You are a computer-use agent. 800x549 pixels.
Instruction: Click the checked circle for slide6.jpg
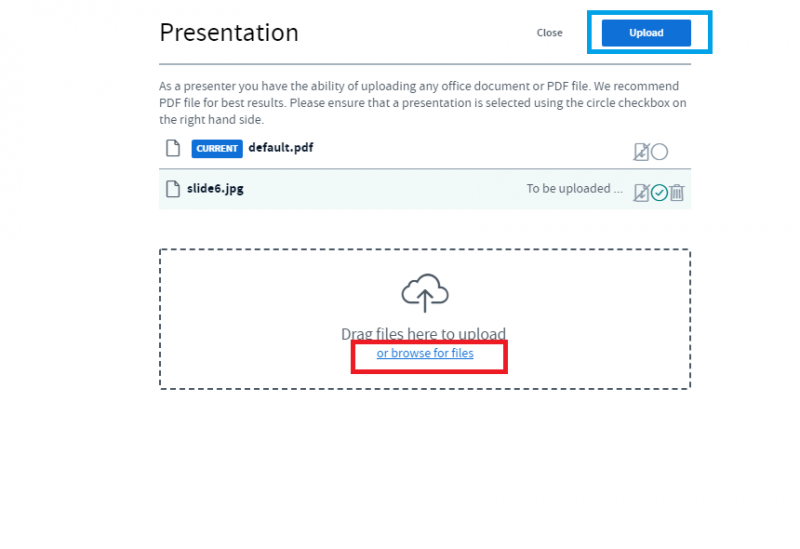(x=659, y=192)
